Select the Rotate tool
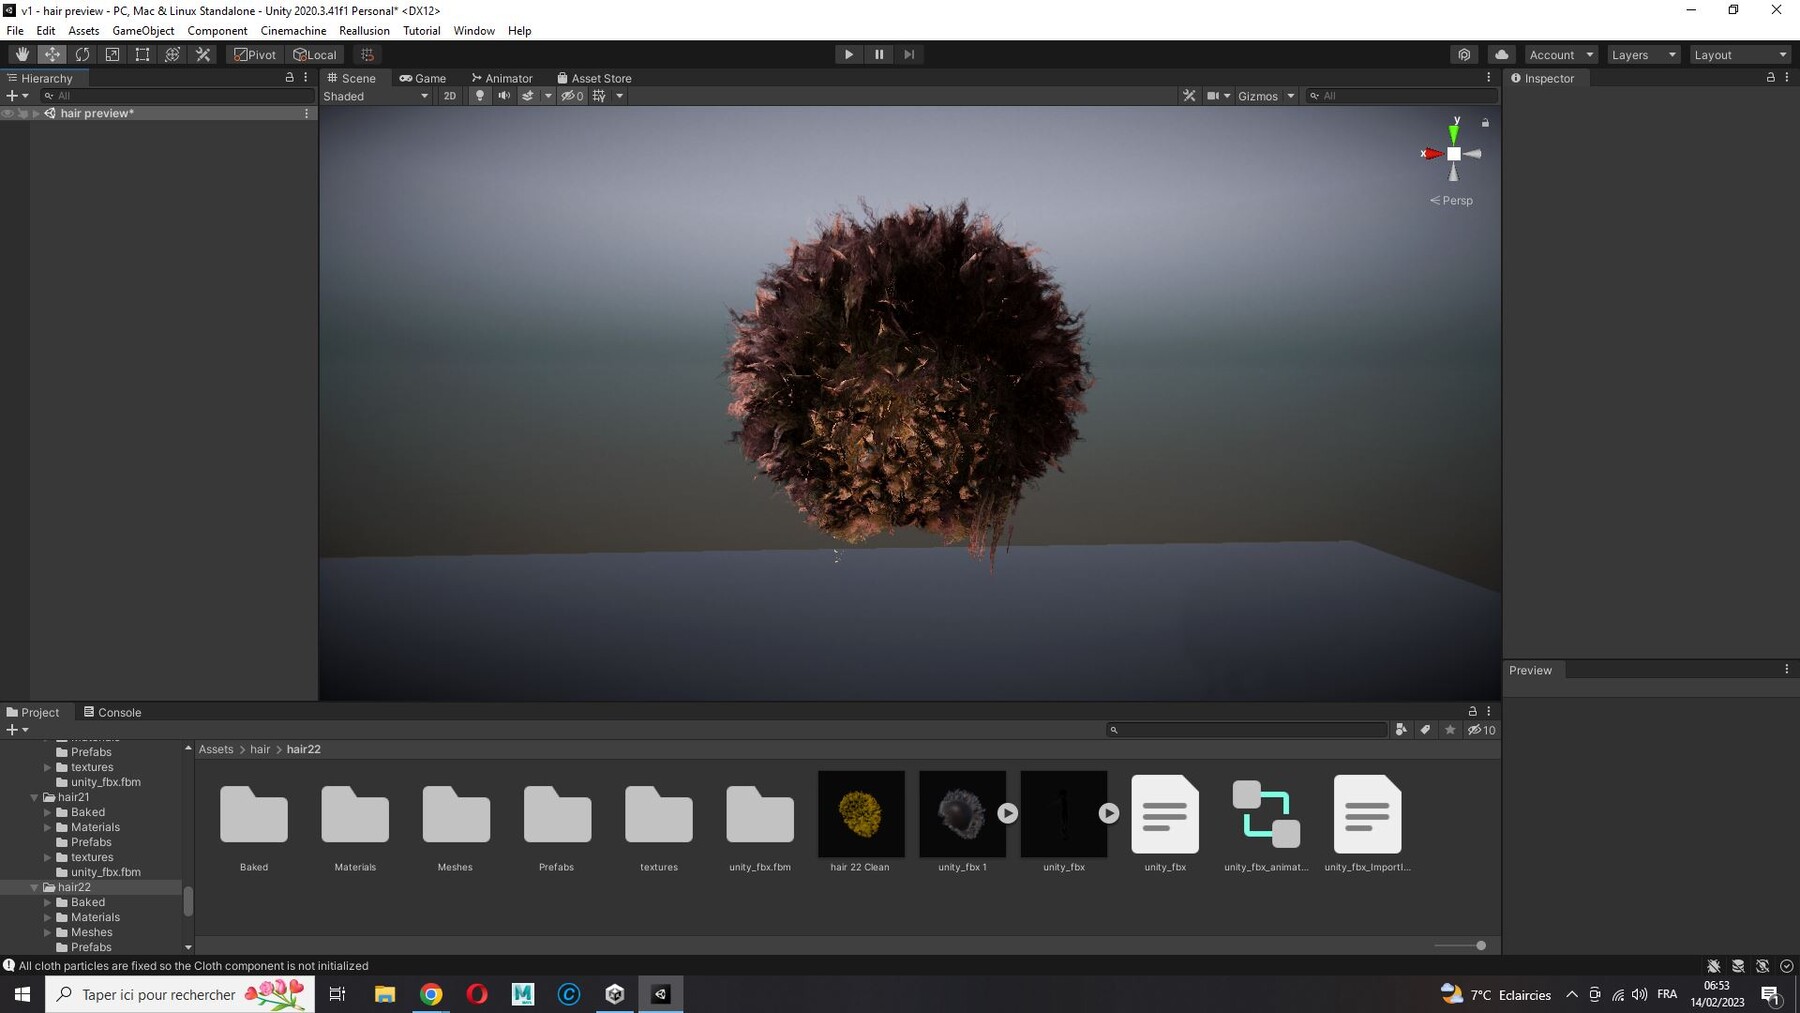Viewport: 1800px width, 1013px height. tap(82, 55)
